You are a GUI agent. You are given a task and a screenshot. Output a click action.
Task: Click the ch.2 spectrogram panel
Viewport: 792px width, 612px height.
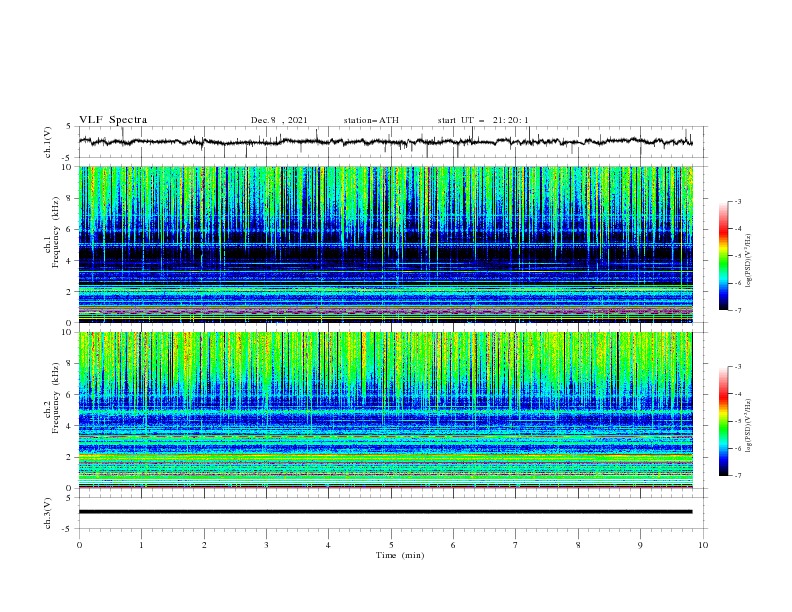click(386, 410)
